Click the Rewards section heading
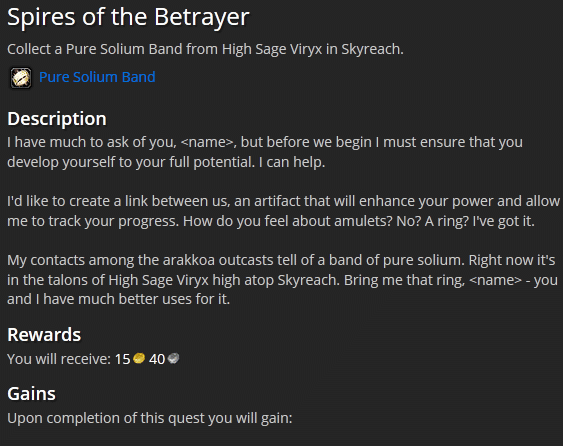This screenshot has height=446, width=563. [44, 334]
